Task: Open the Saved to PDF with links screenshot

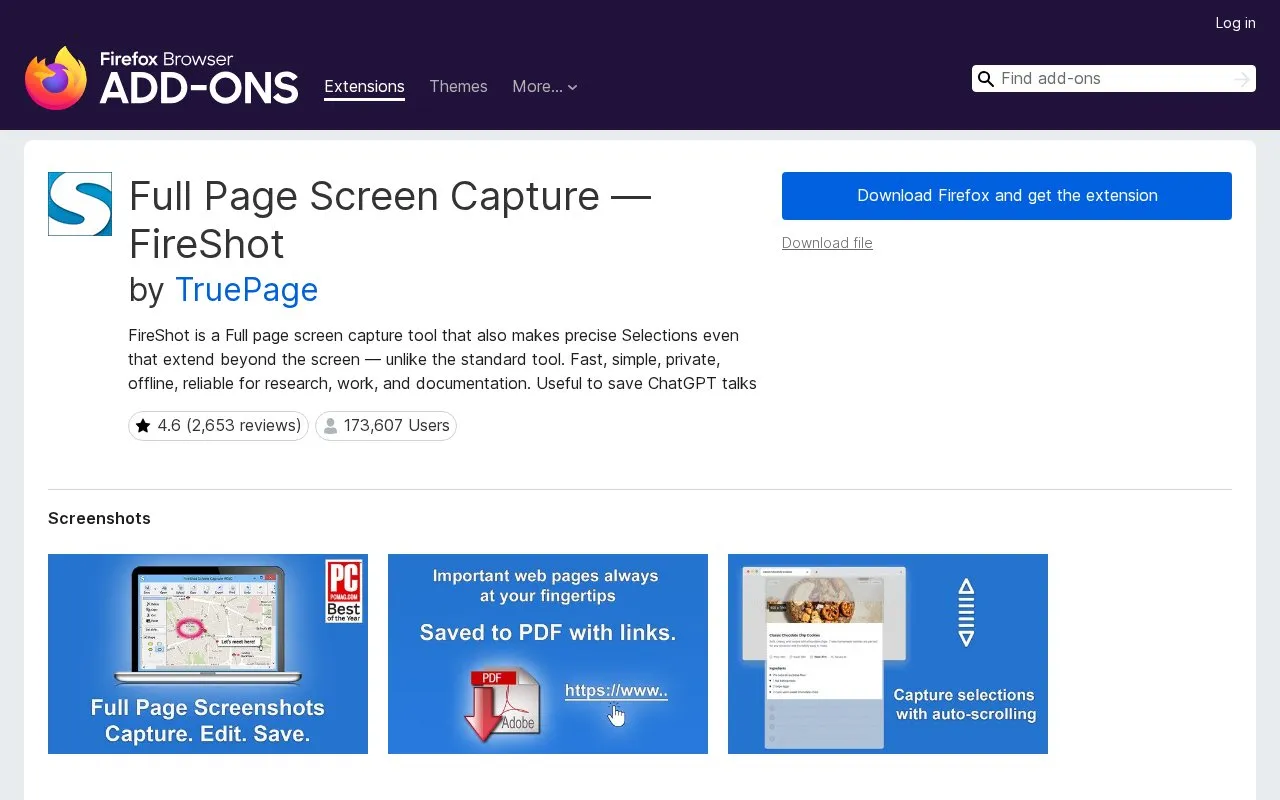Action: (548, 654)
